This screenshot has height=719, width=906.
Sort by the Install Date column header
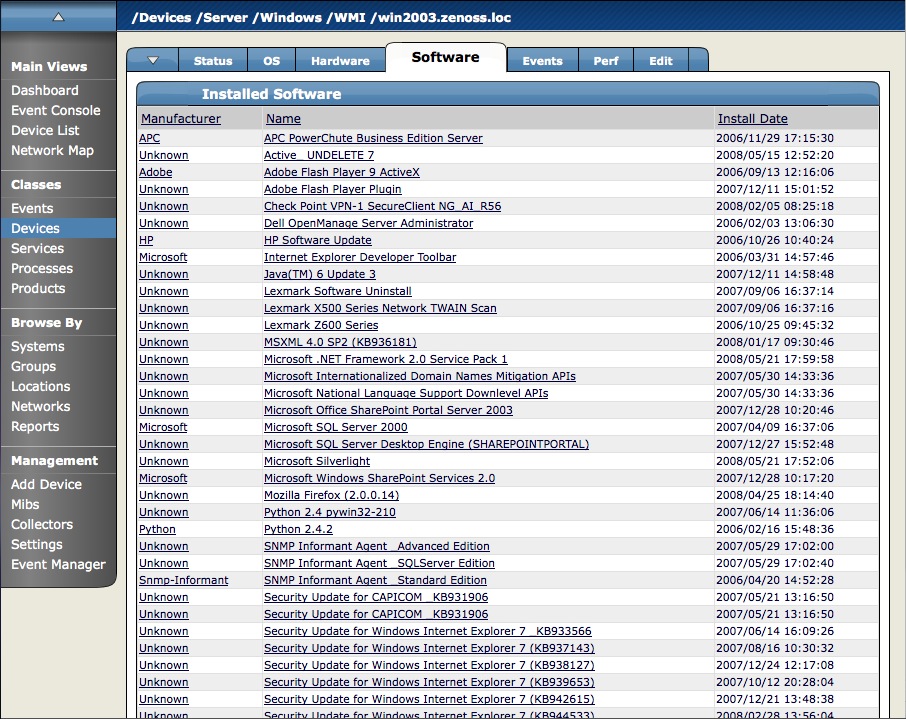[x=752, y=118]
